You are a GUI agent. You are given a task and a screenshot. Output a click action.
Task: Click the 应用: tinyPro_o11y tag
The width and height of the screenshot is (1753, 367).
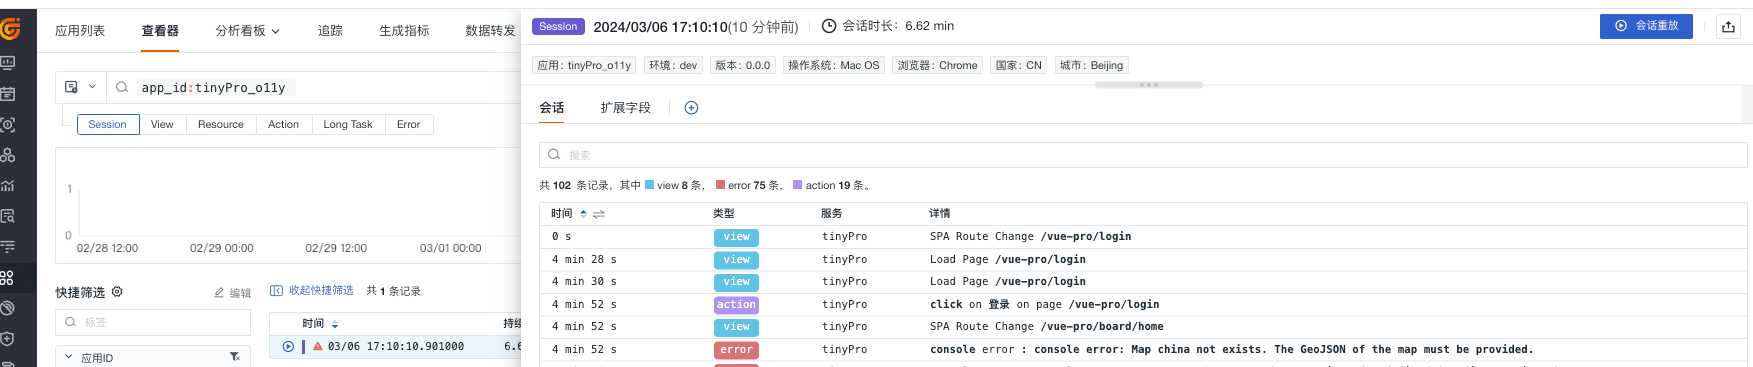pyautogui.click(x=584, y=65)
